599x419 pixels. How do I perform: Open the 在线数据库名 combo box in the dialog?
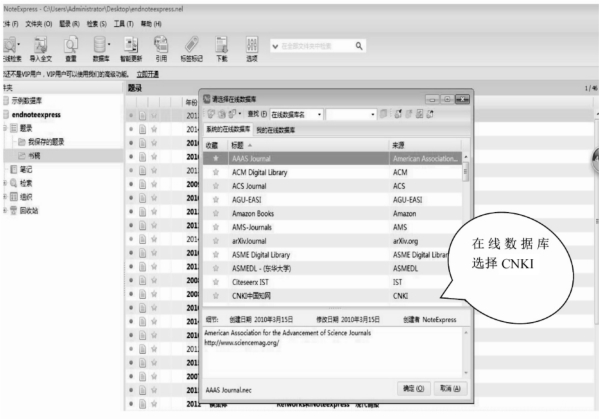pyautogui.click(x=297, y=114)
